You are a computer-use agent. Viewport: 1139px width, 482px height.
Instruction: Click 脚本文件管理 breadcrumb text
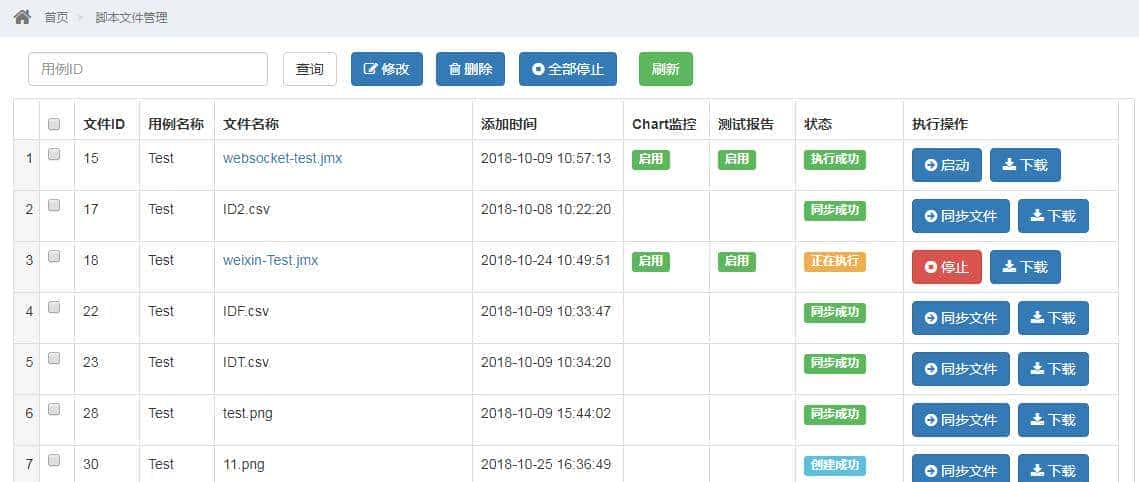[131, 17]
